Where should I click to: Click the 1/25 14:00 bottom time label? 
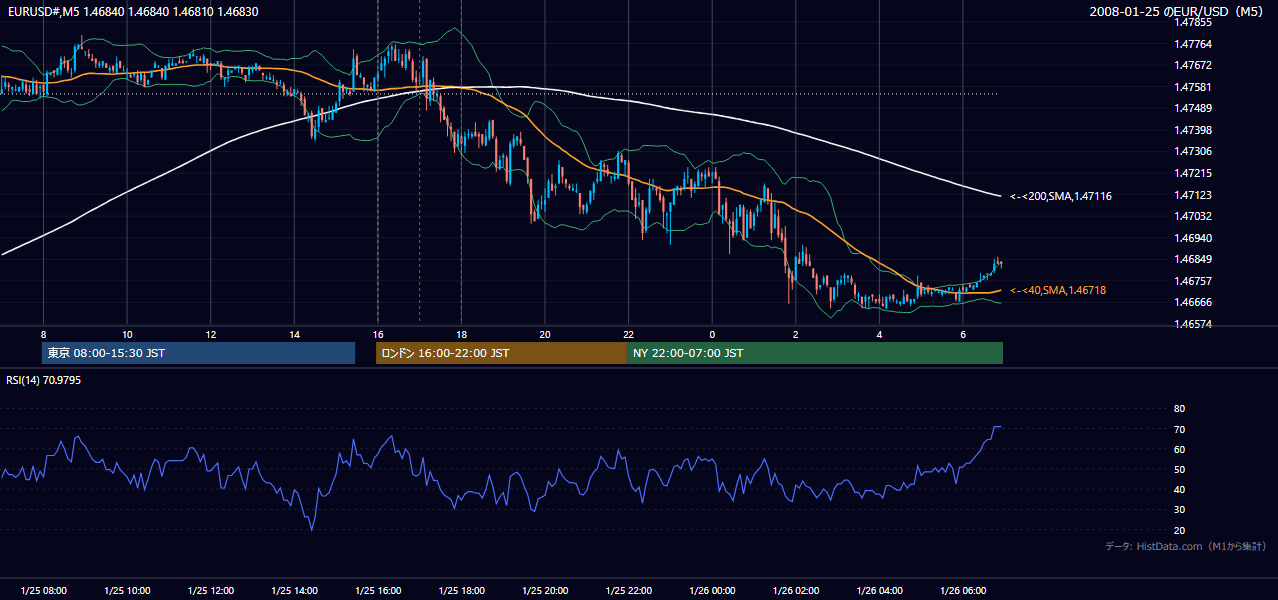tap(294, 591)
